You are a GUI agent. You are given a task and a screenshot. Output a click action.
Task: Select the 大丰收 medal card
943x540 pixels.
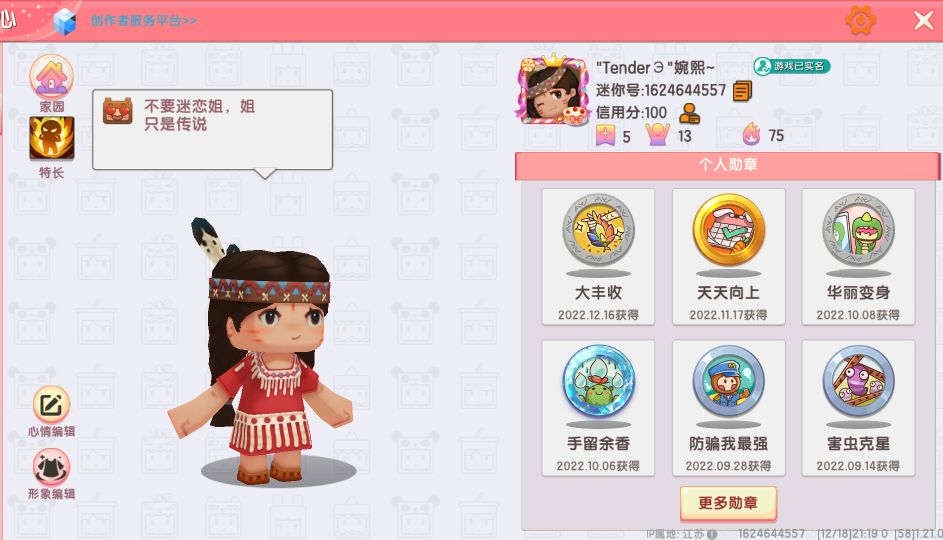(598, 257)
